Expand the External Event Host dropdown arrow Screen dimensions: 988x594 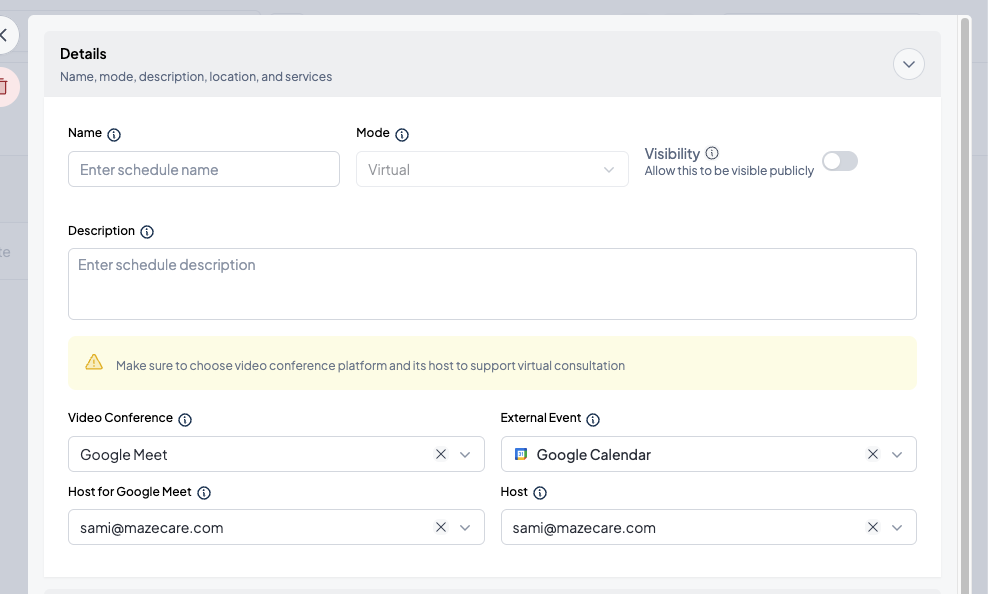pos(897,528)
